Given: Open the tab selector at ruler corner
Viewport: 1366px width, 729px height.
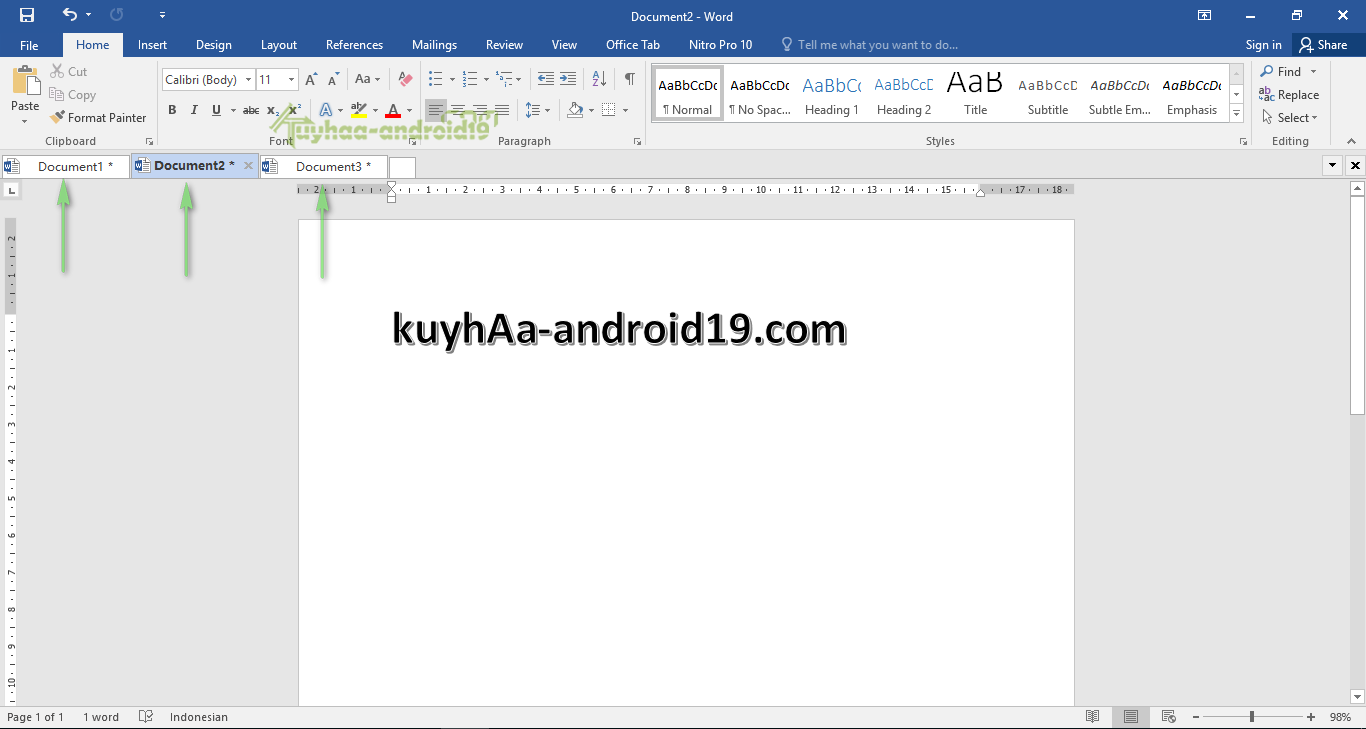Looking at the screenshot, I should pyautogui.click(x=11, y=190).
